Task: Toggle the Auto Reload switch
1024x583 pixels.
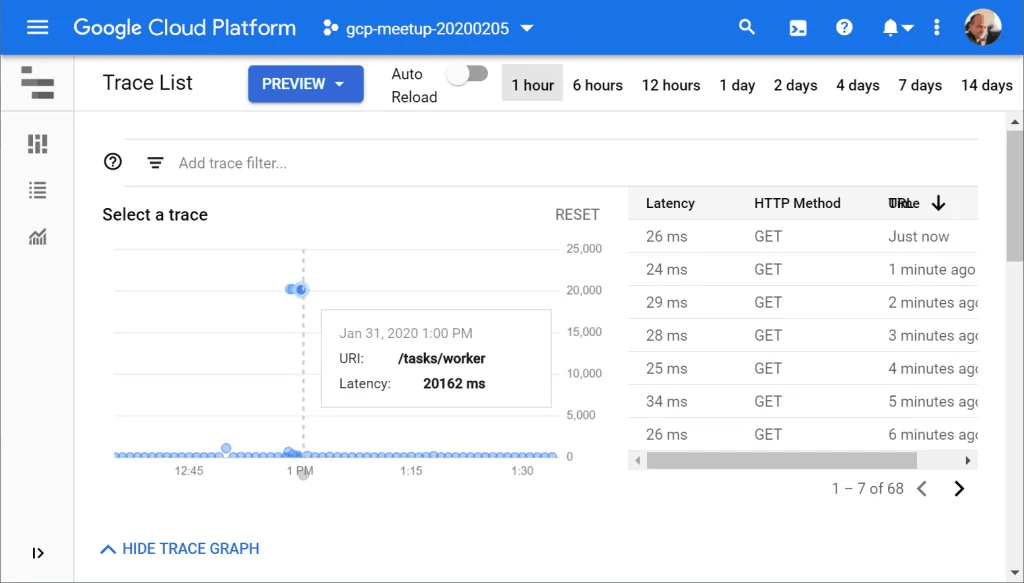Action: click(x=467, y=75)
